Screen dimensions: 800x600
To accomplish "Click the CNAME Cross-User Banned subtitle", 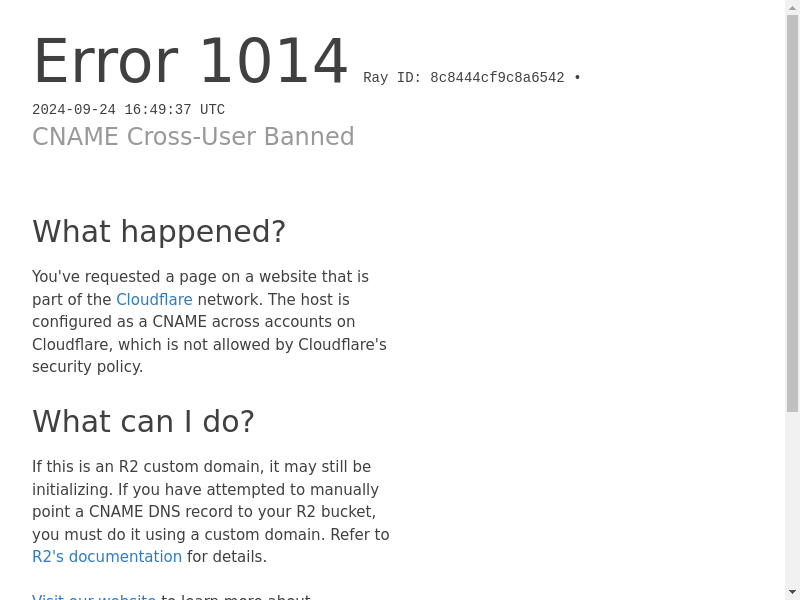I will click(x=193, y=137).
